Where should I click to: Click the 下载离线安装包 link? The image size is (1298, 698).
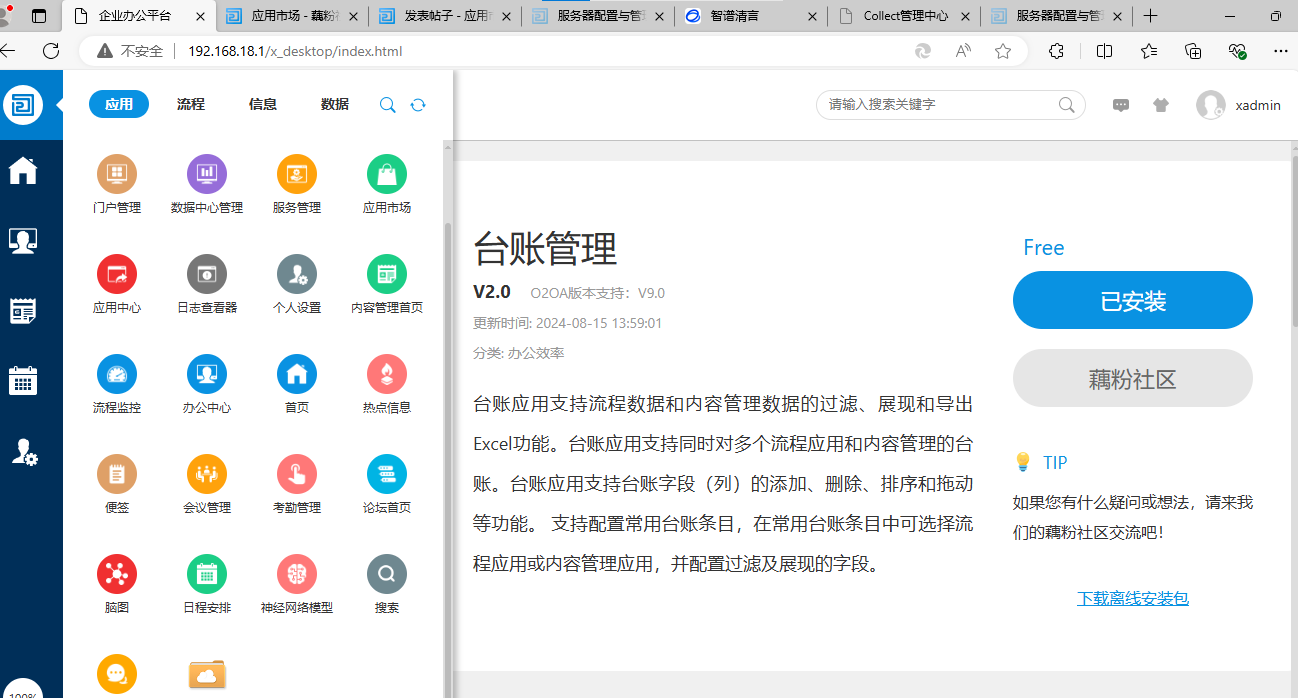pyautogui.click(x=1133, y=598)
